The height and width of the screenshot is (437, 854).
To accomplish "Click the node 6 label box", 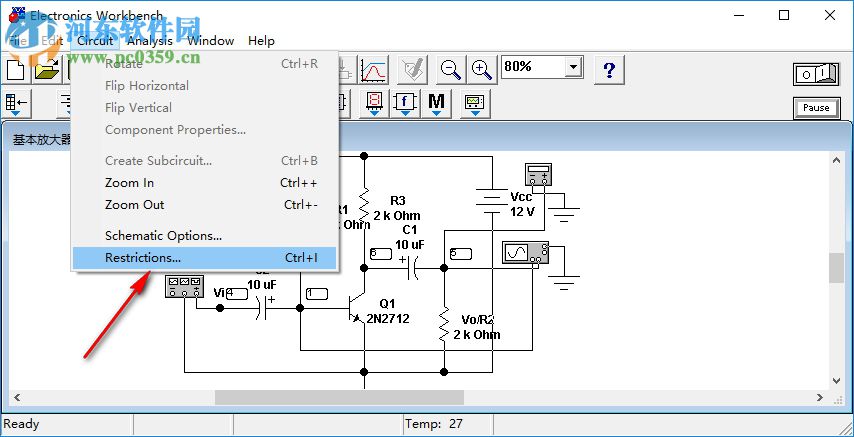I will (x=381, y=253).
